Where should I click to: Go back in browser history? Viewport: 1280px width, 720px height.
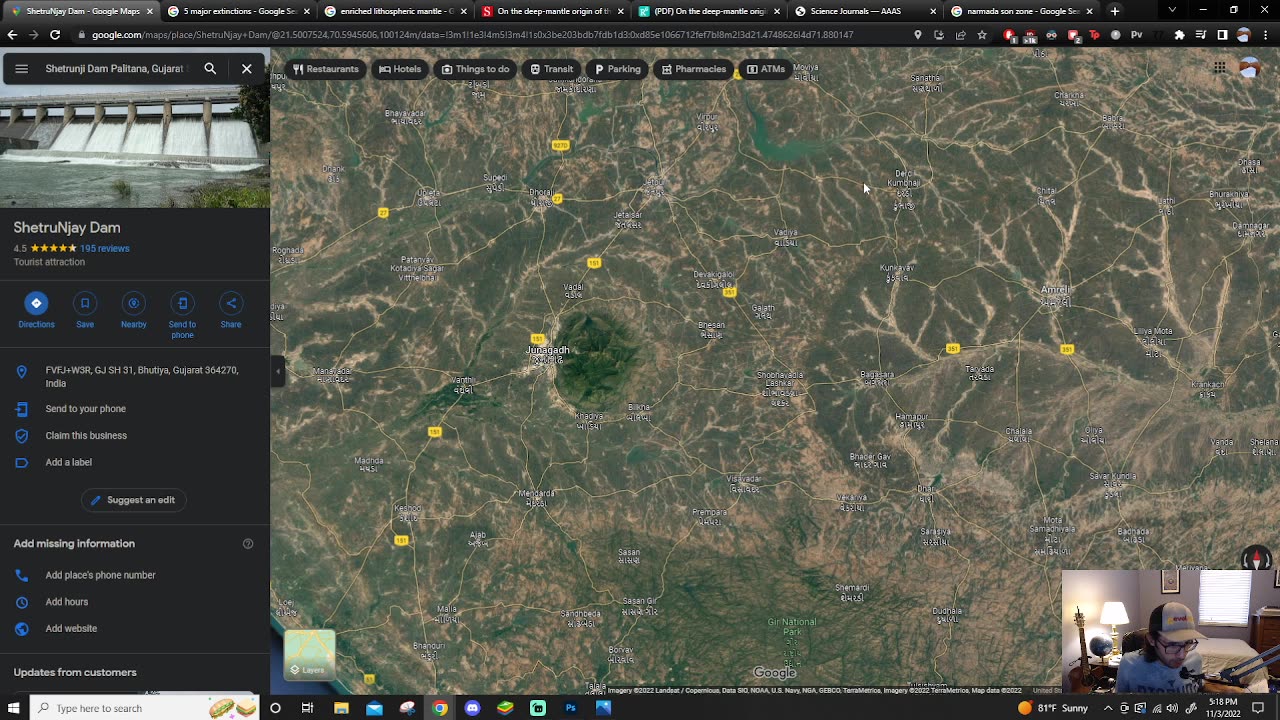12,35
